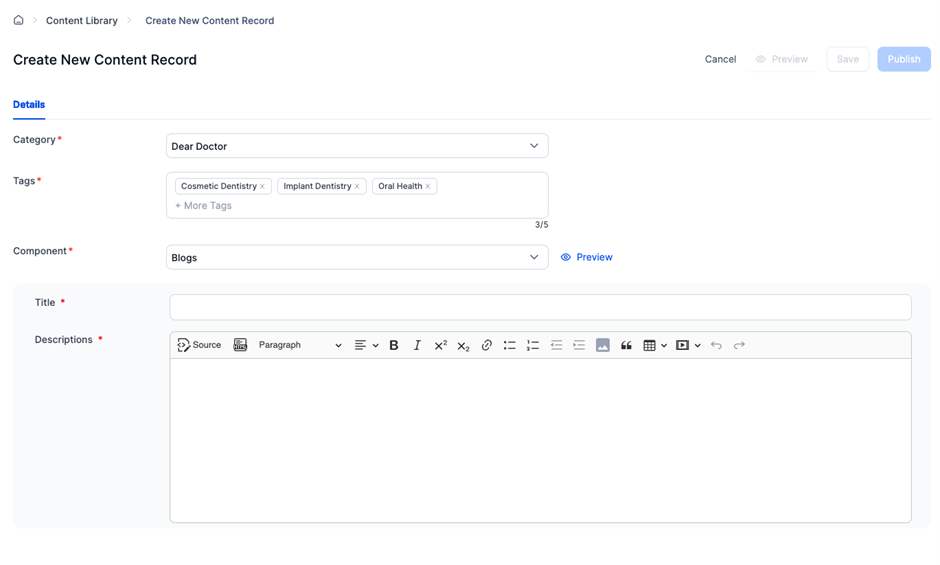Open the Component dropdown showing Blogs
The image size is (940, 565).
[357, 257]
